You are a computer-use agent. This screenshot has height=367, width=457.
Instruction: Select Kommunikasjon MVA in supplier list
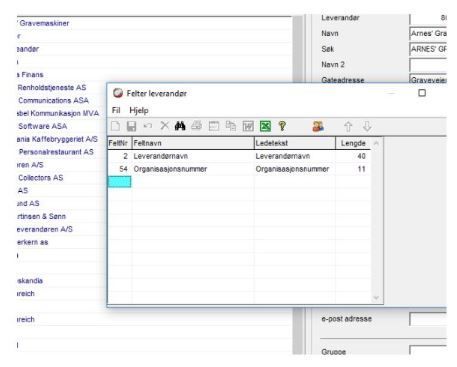(x=58, y=113)
